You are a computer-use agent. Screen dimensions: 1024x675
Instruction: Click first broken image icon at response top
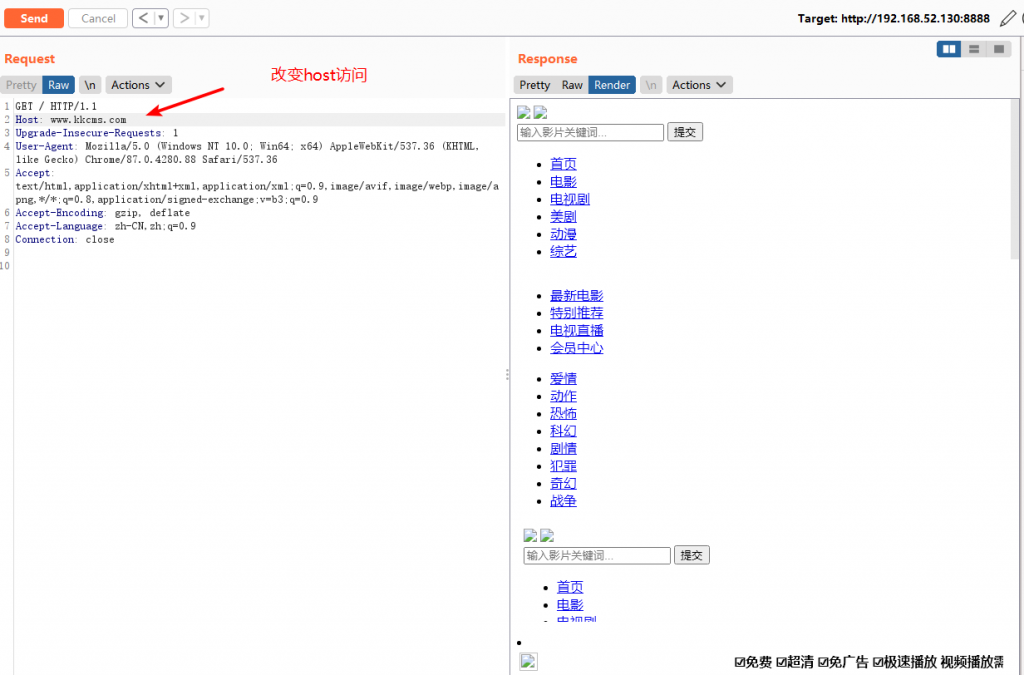click(x=524, y=112)
